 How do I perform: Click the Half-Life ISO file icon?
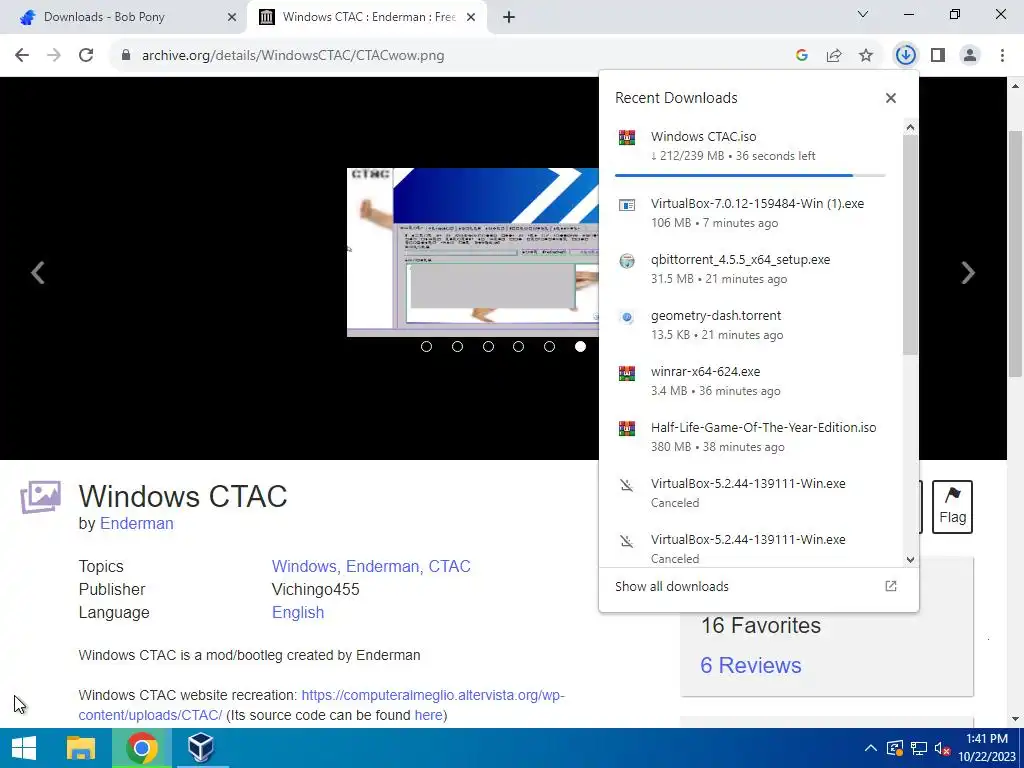(x=627, y=429)
